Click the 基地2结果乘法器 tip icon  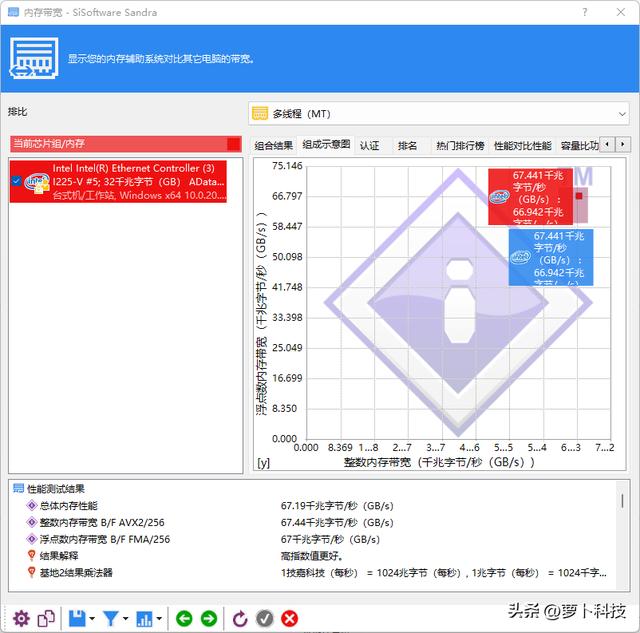31,572
